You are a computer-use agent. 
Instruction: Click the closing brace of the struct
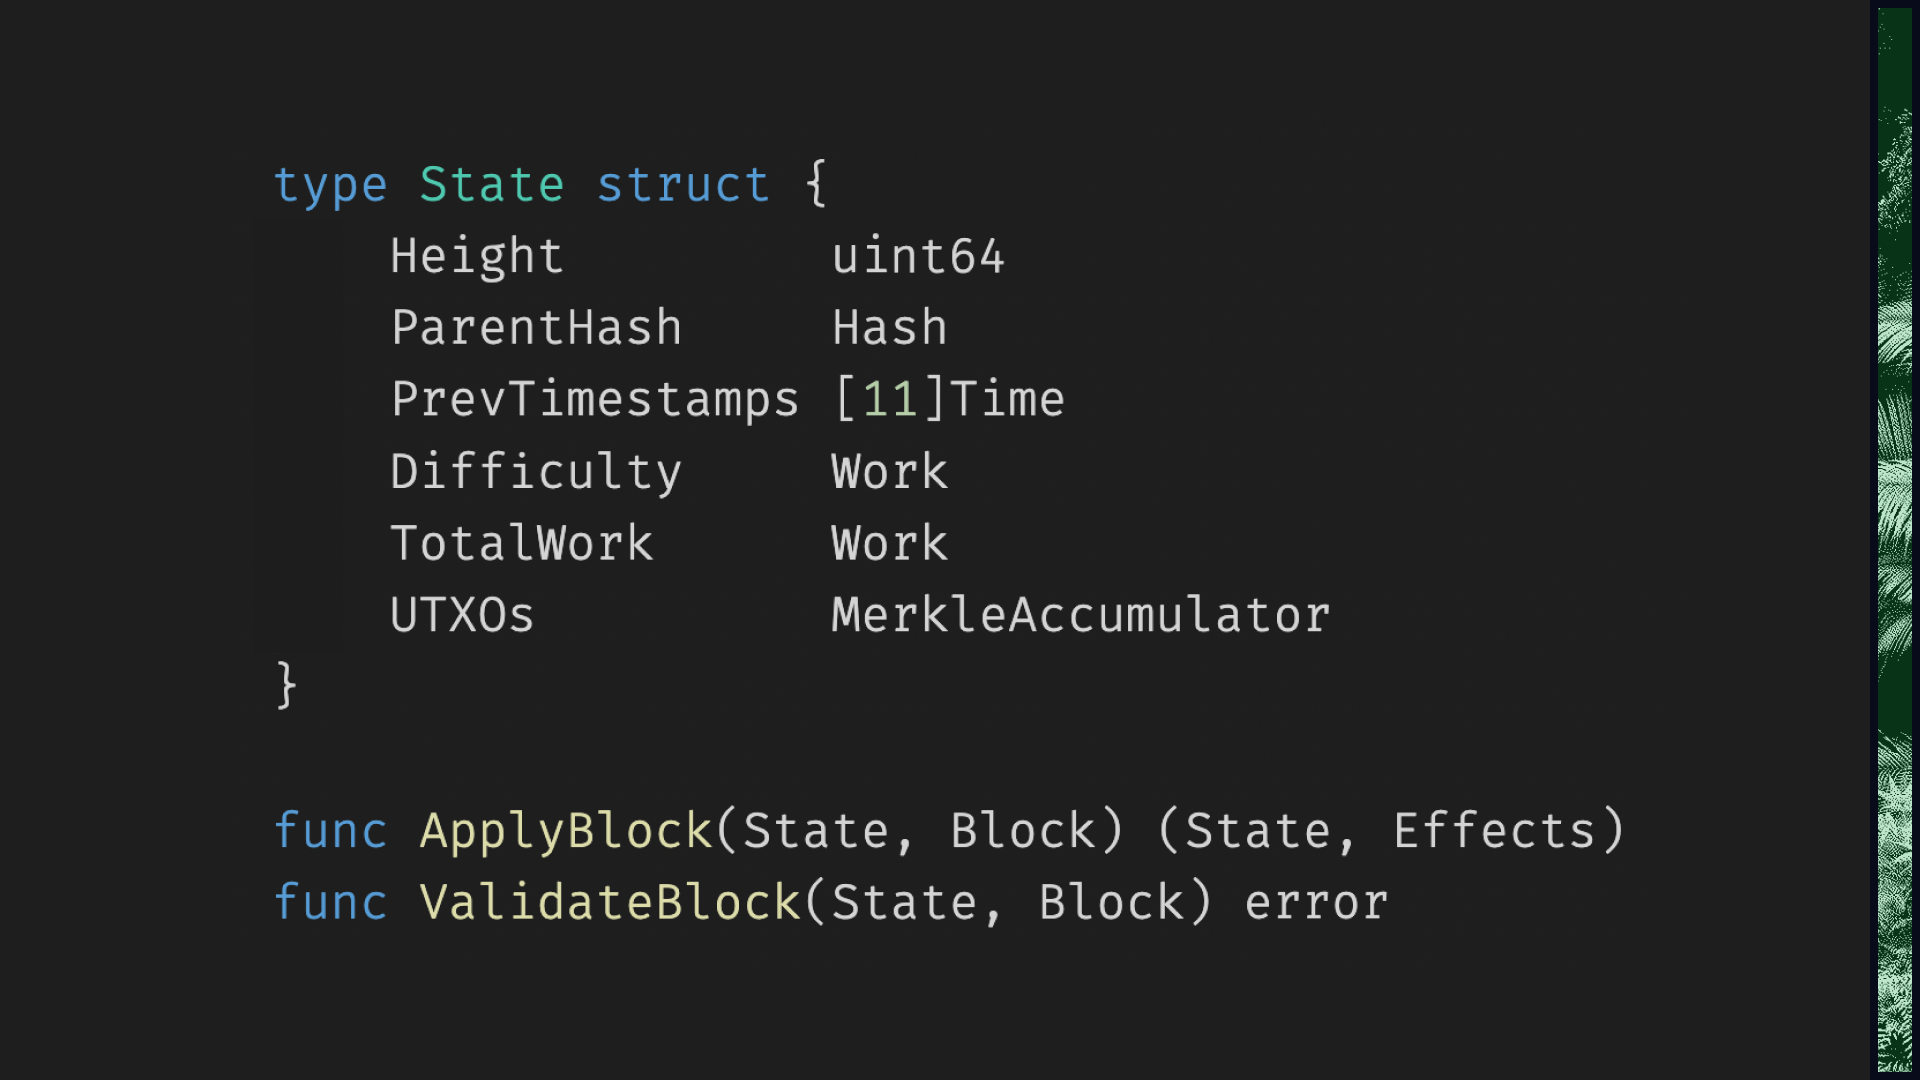coord(286,686)
